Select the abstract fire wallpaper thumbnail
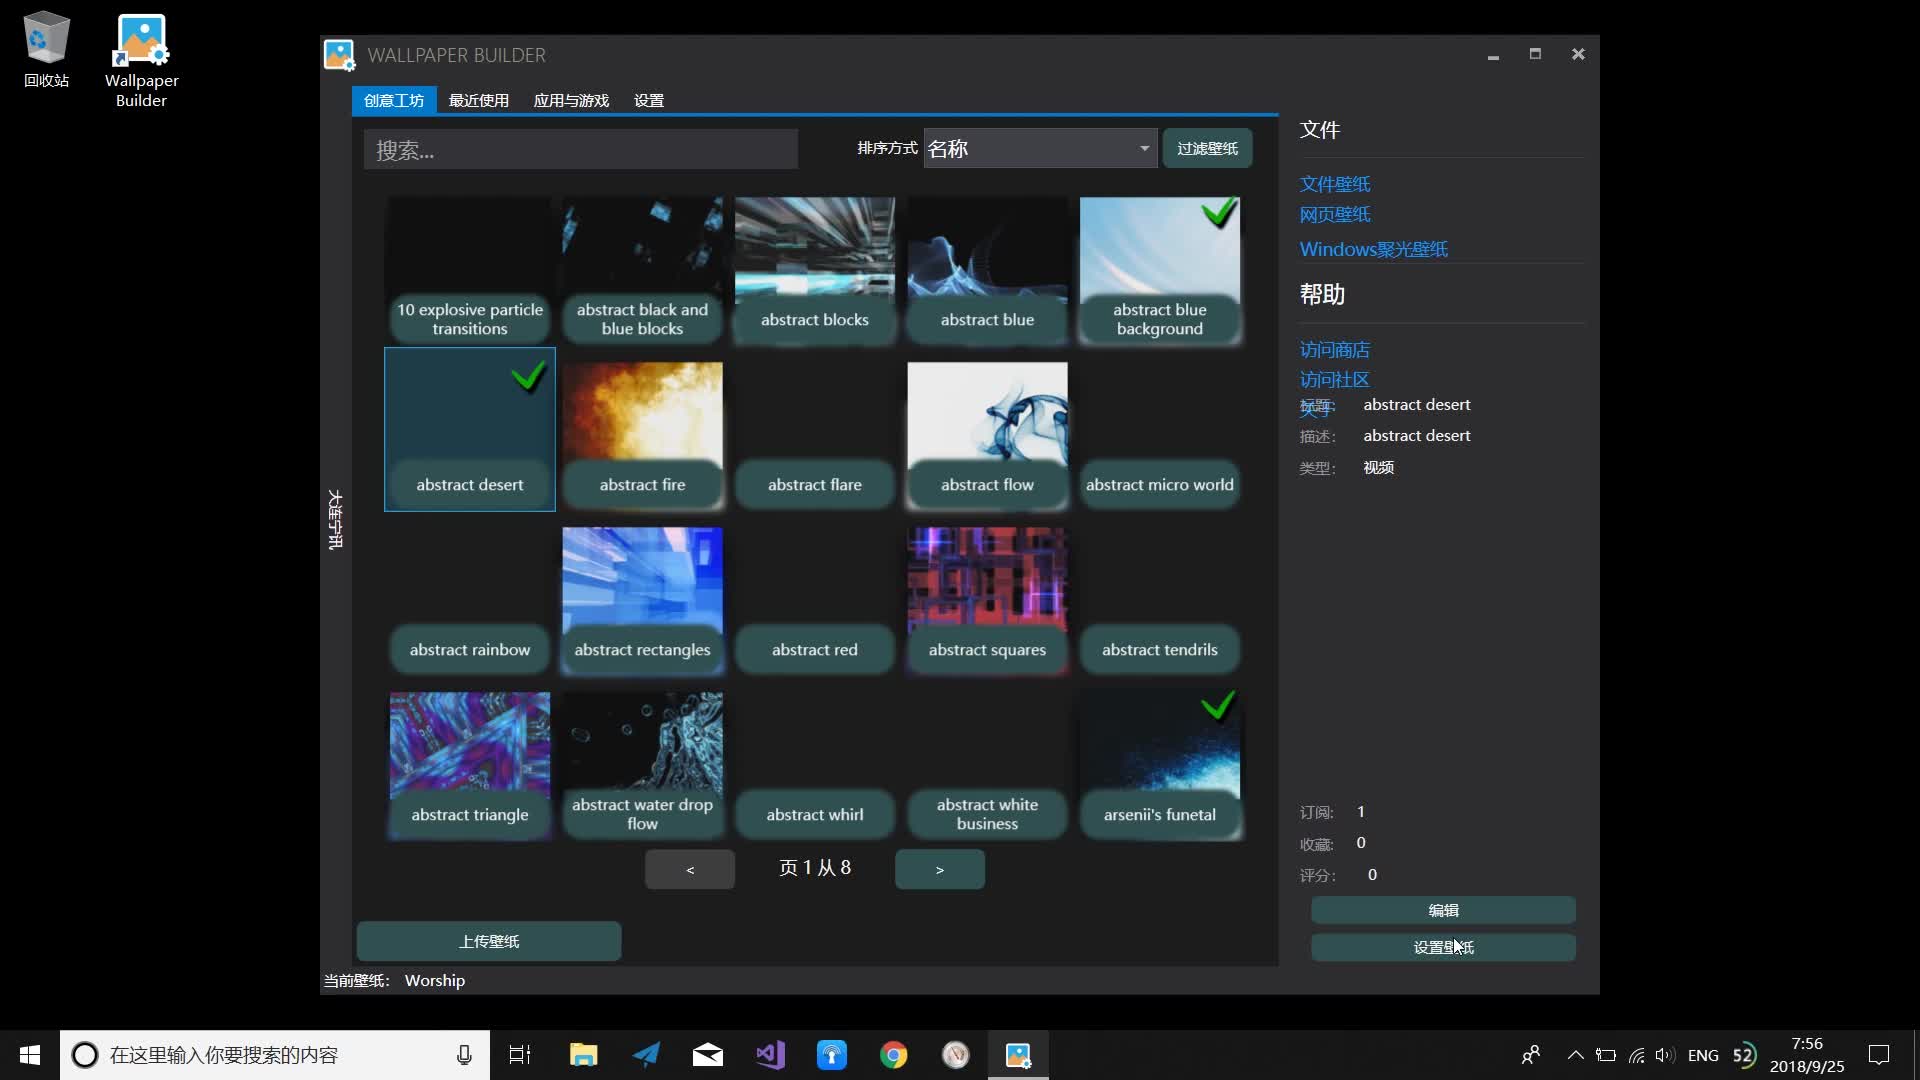The image size is (1920, 1080). pos(642,430)
